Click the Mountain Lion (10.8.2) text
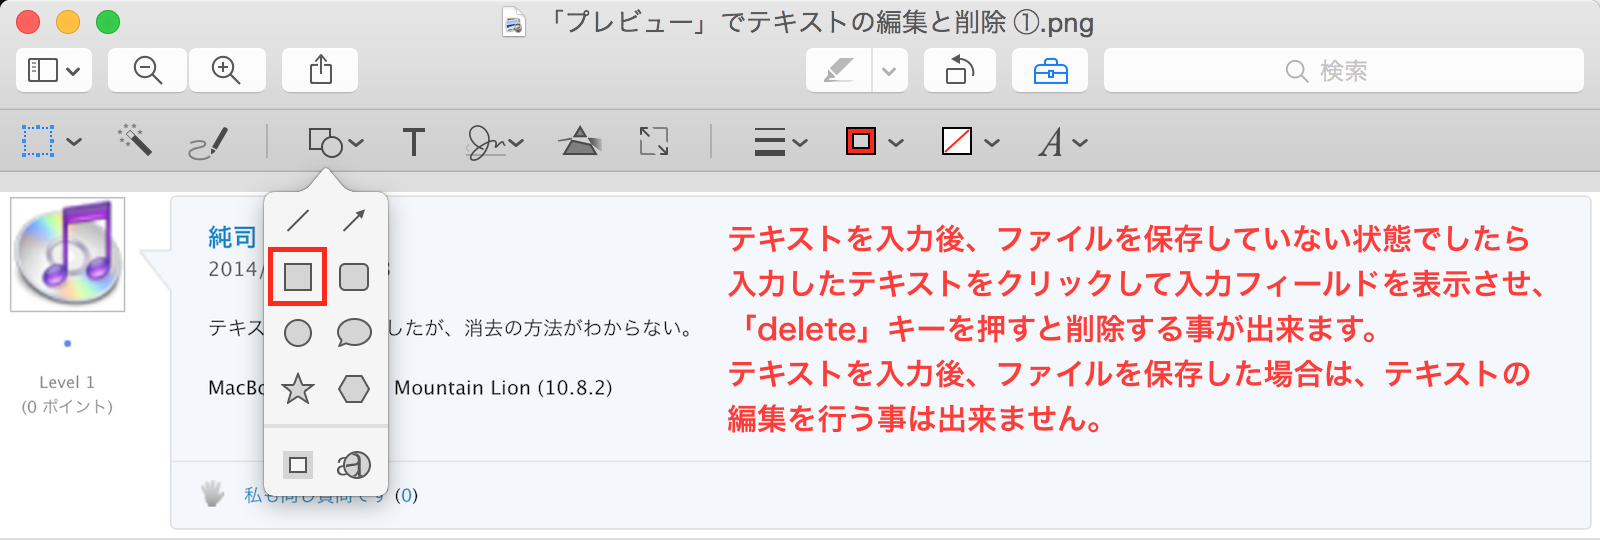This screenshot has width=1600, height=540. 503,388
